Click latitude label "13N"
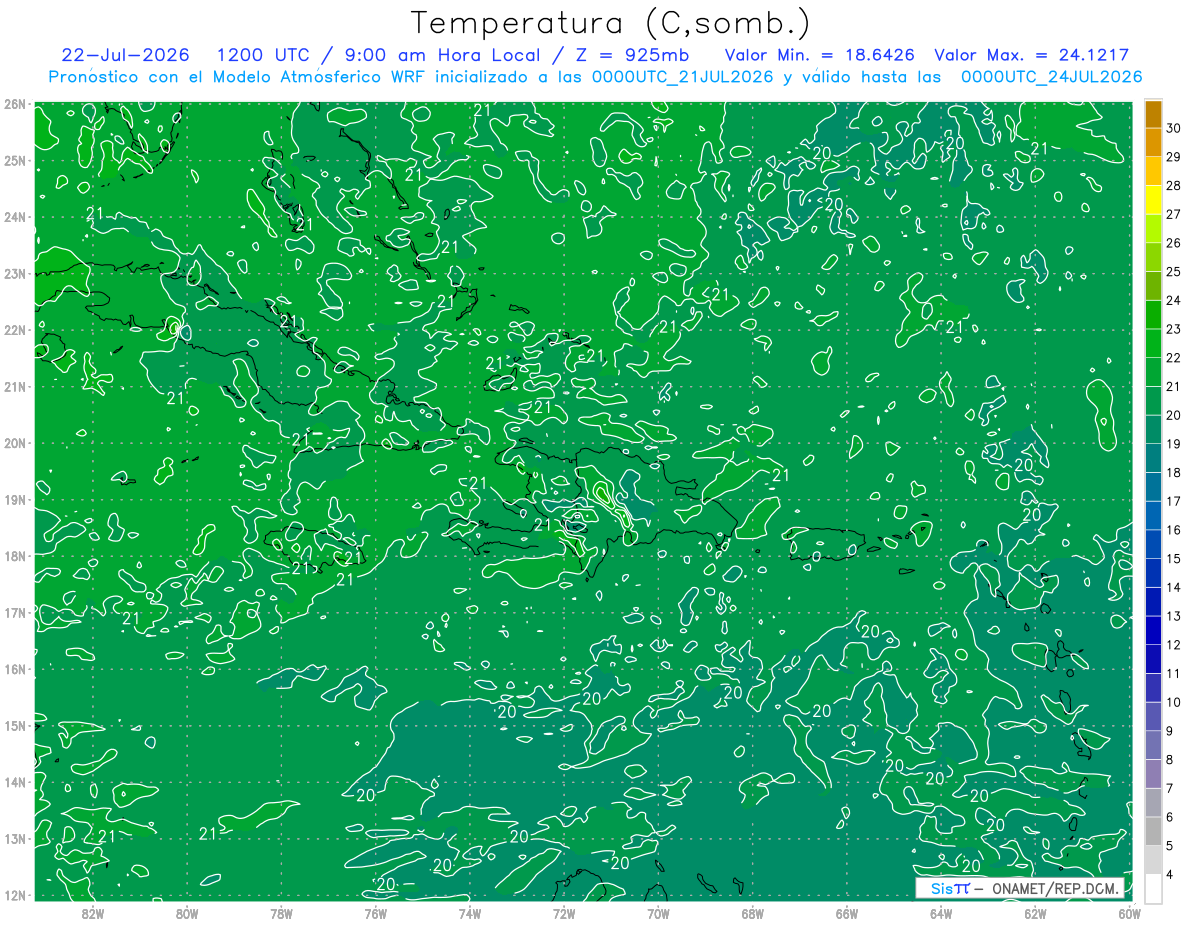 click(14, 838)
